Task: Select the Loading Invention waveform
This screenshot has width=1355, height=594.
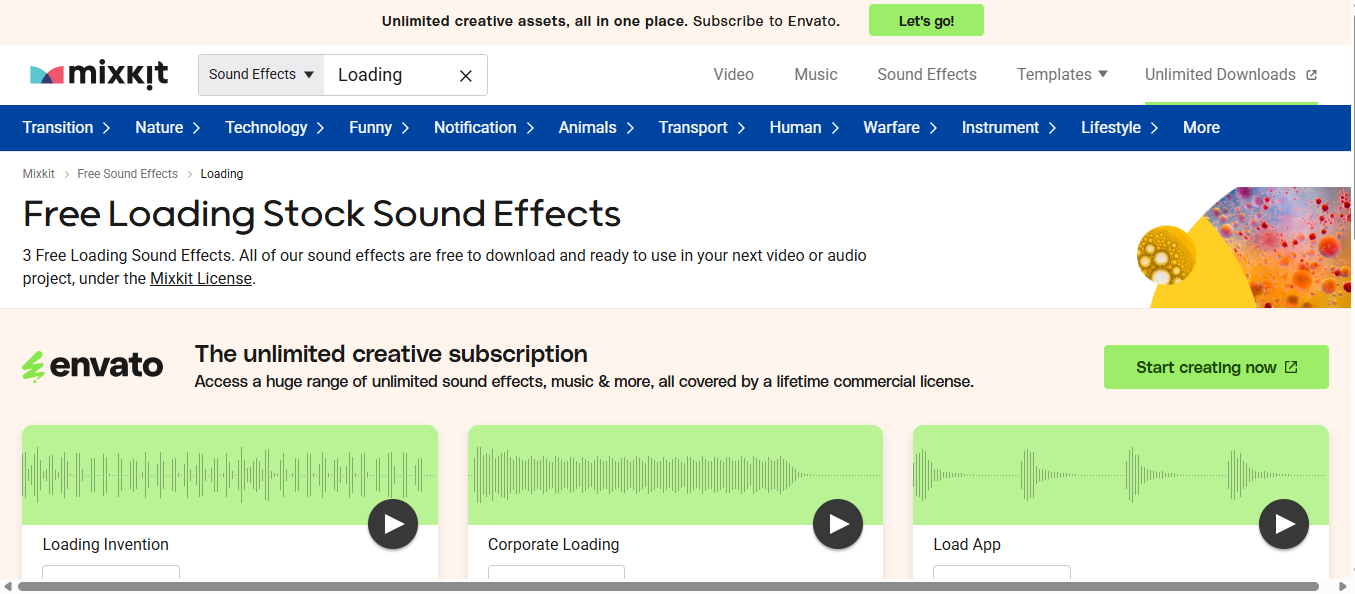Action: point(229,473)
